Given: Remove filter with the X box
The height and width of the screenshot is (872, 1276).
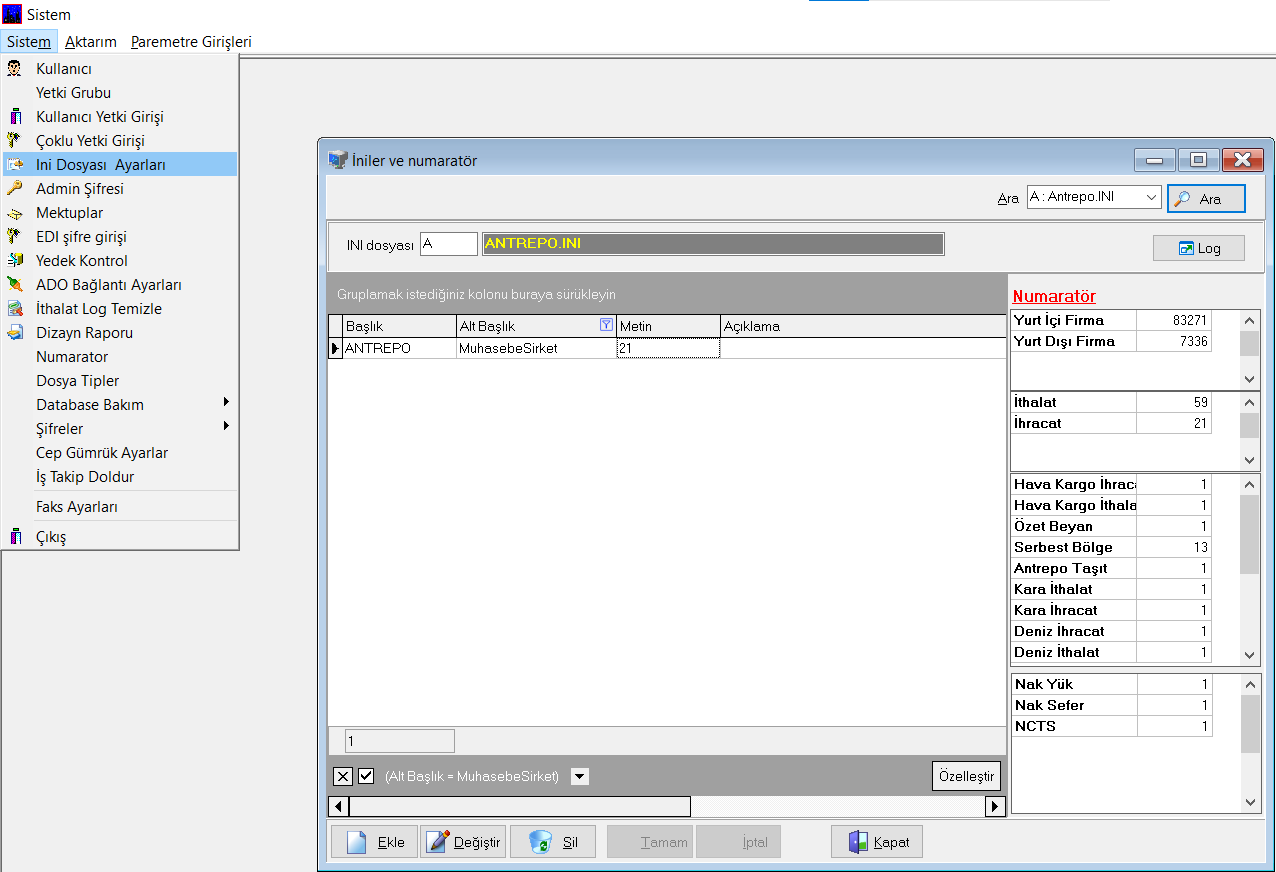Looking at the screenshot, I should point(343,776).
